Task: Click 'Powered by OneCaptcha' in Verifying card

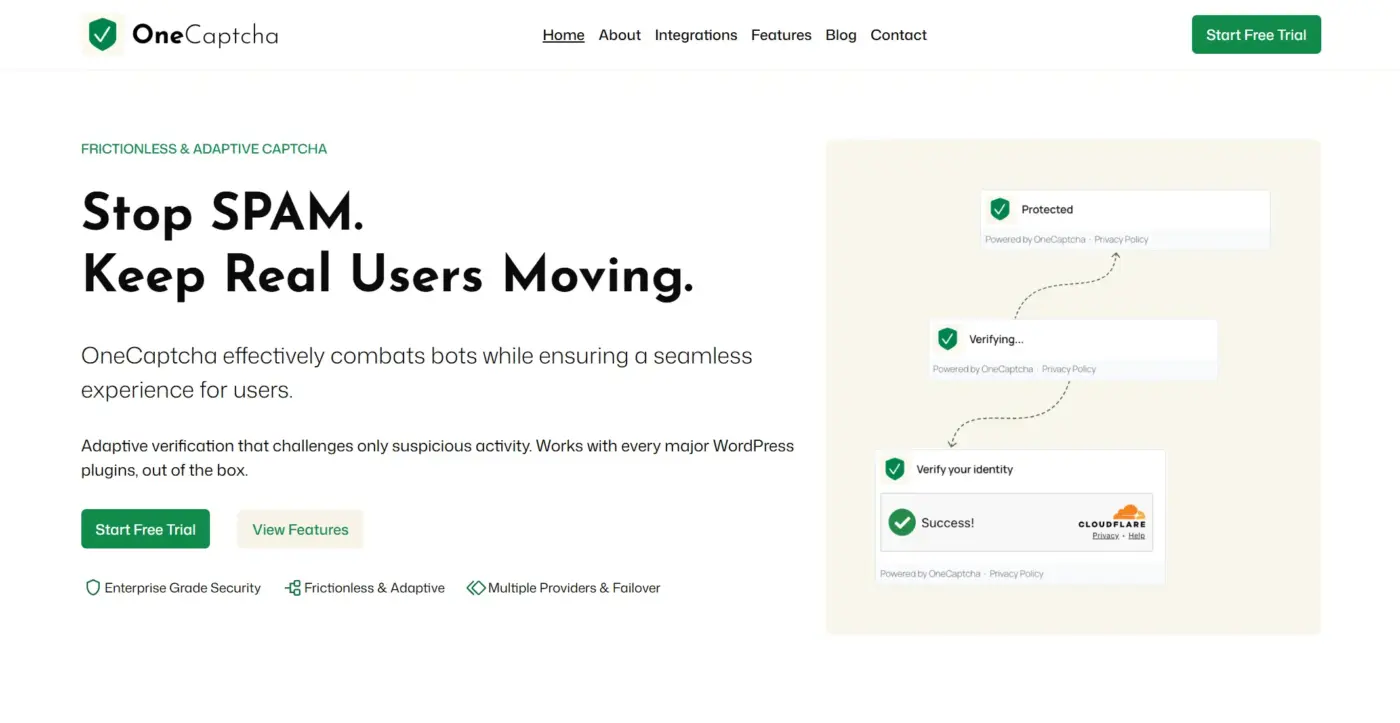Action: pos(983,369)
